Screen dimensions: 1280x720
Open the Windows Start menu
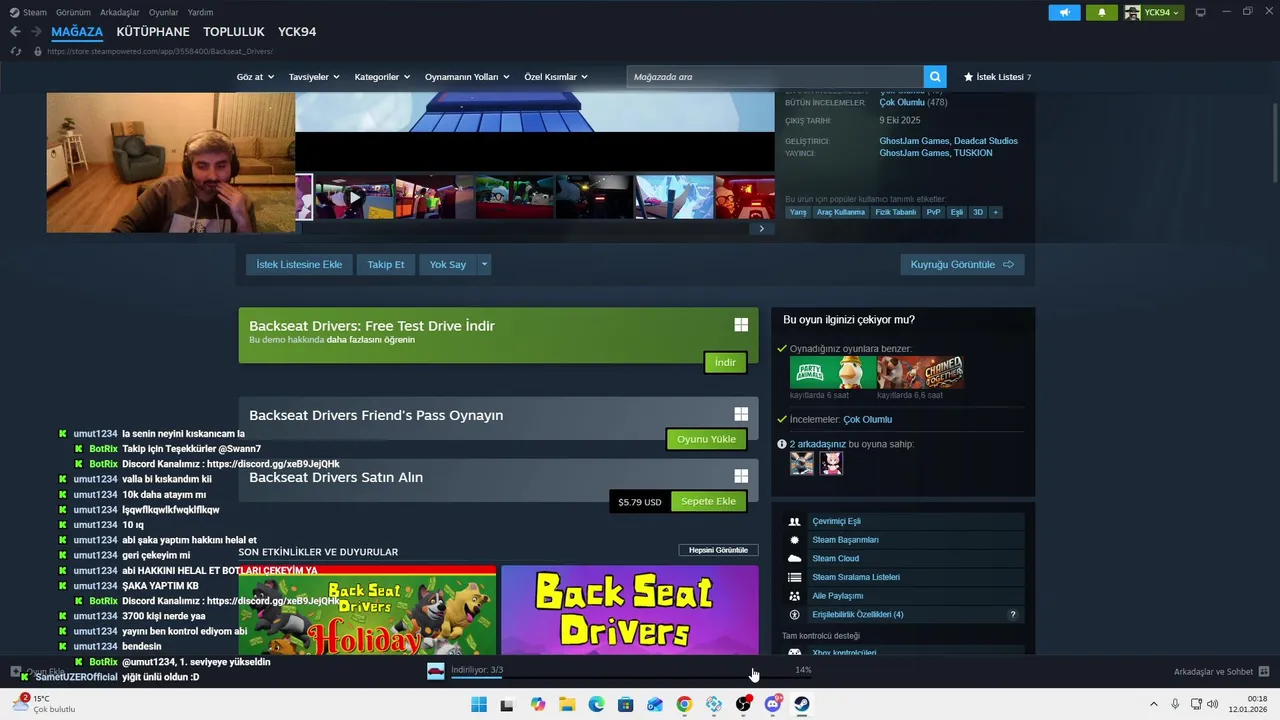tap(478, 704)
